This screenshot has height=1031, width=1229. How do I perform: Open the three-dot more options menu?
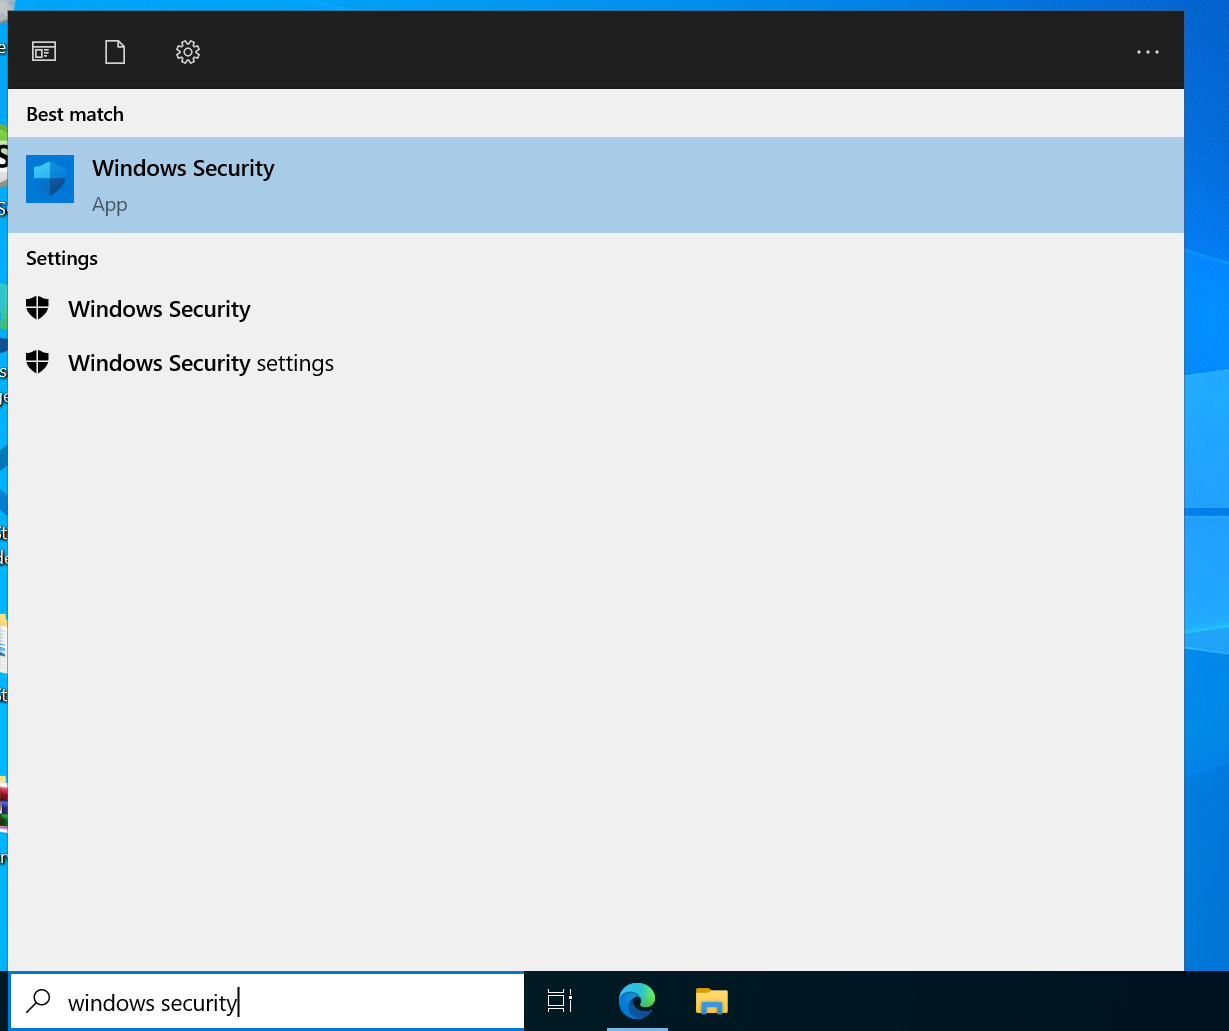point(1148,52)
